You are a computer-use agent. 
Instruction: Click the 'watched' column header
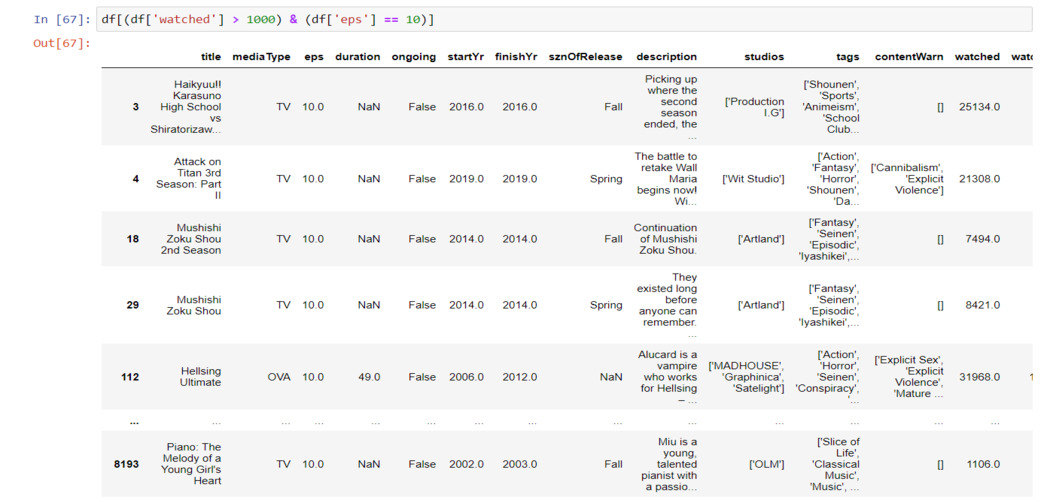[x=977, y=57]
